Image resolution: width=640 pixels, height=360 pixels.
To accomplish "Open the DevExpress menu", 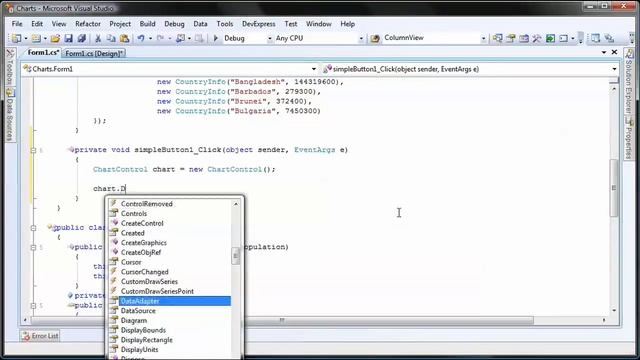I will click(258, 24).
